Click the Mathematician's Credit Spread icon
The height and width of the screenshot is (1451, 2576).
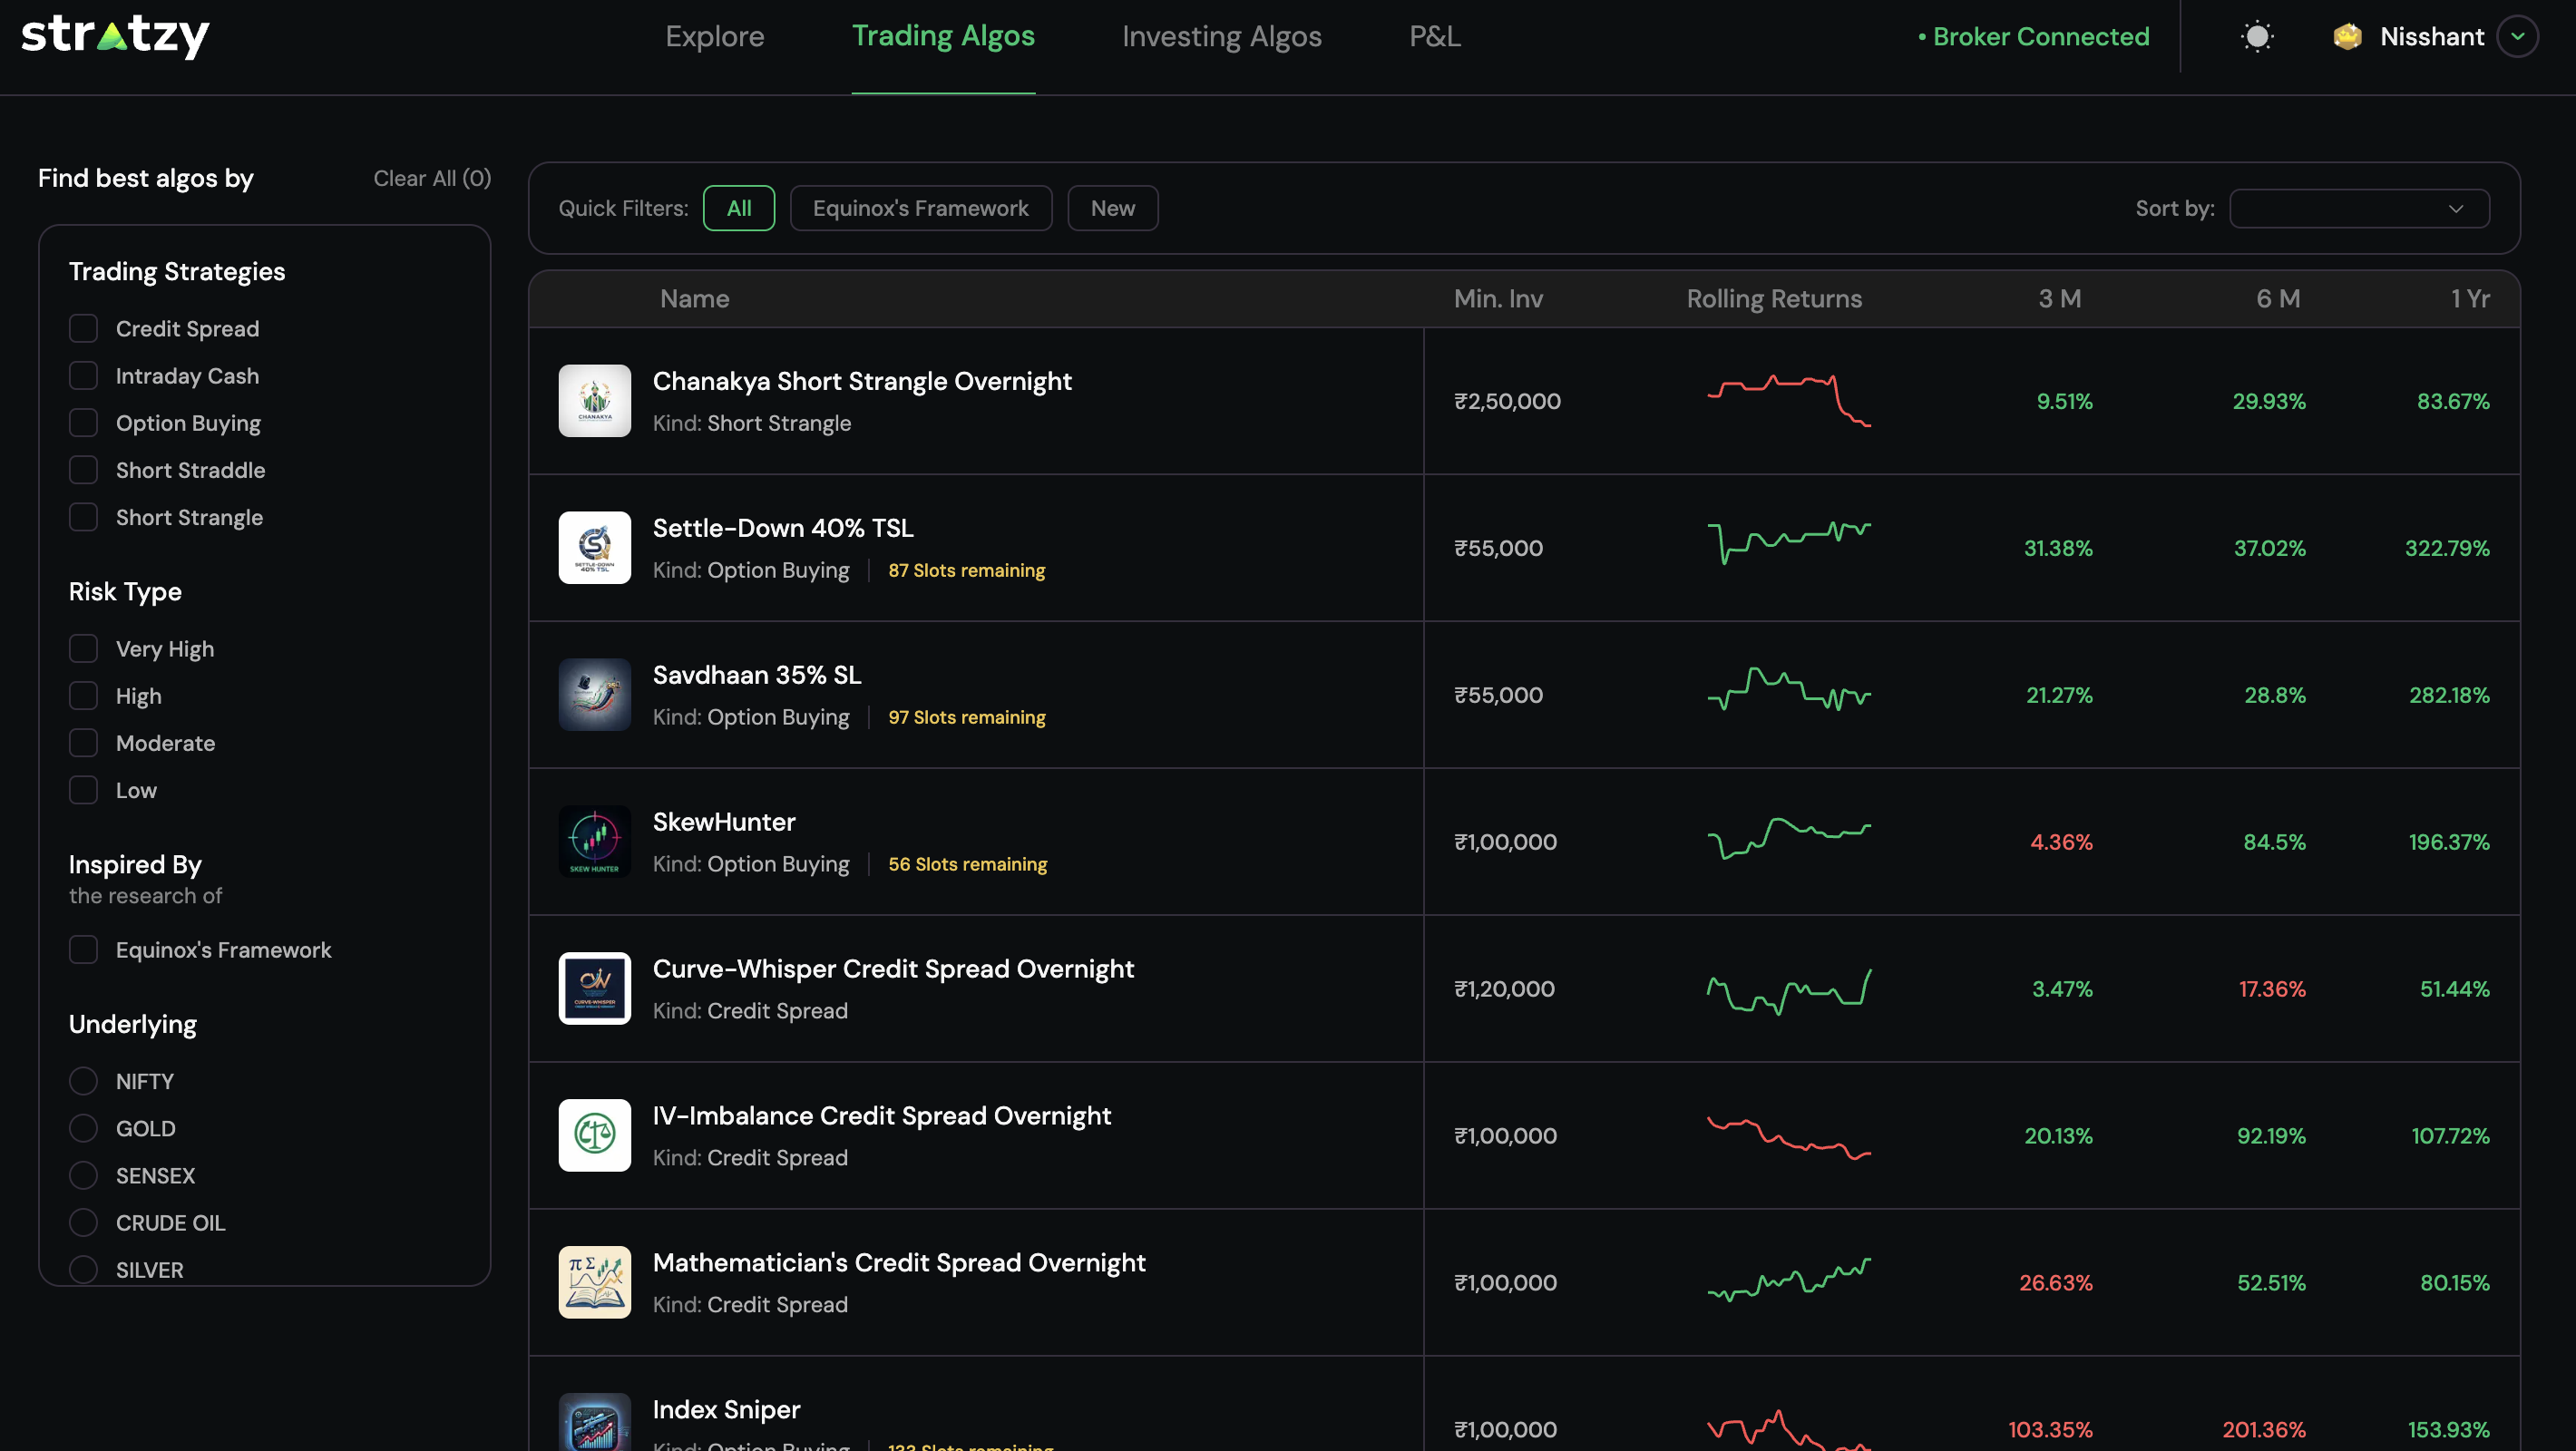pyautogui.click(x=594, y=1282)
